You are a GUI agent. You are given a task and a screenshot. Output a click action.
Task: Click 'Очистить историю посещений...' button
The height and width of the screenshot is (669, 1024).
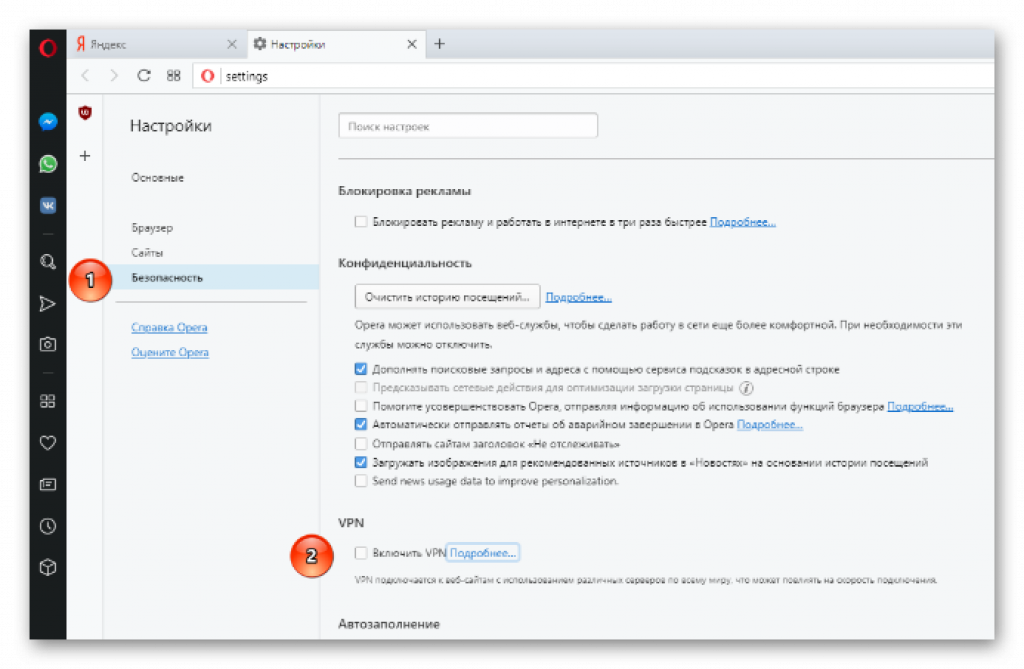click(447, 297)
